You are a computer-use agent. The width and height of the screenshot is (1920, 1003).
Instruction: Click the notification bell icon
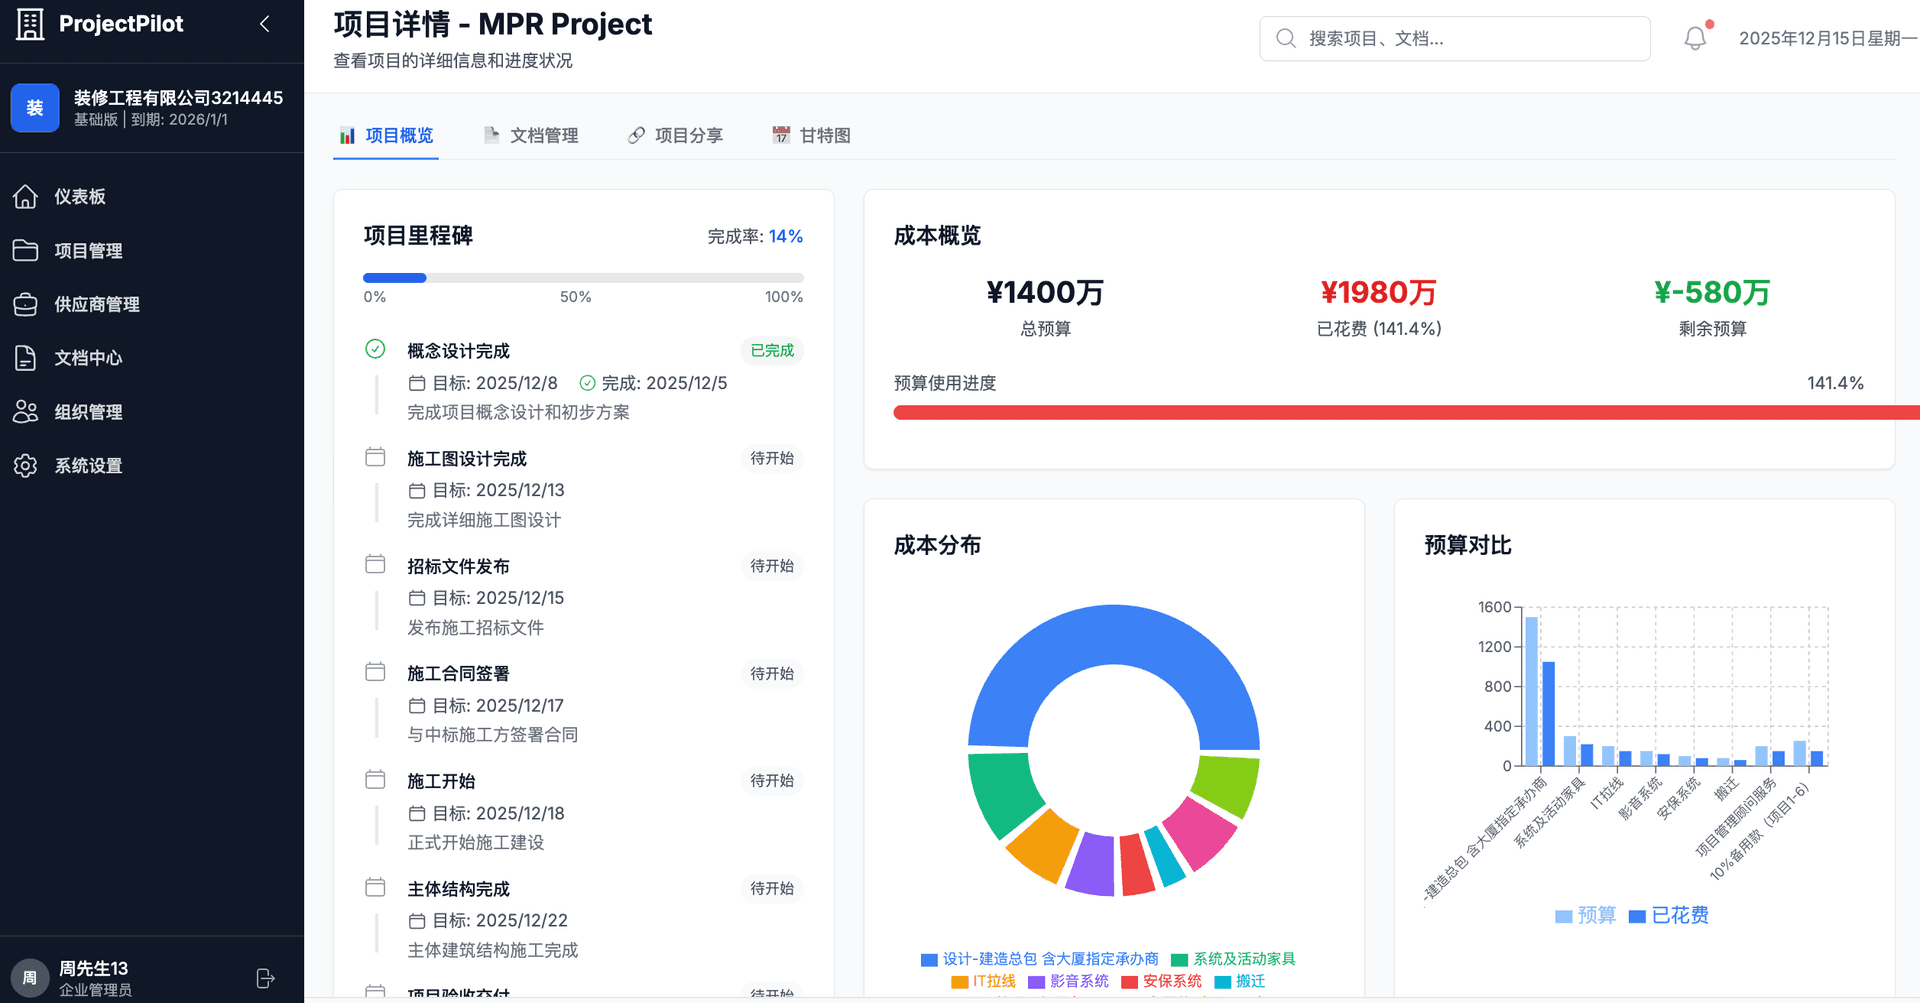1694,37
